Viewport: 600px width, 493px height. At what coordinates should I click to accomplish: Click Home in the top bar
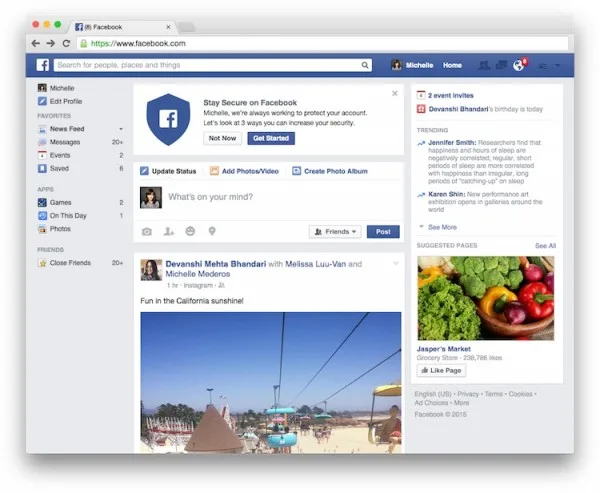[x=452, y=65]
